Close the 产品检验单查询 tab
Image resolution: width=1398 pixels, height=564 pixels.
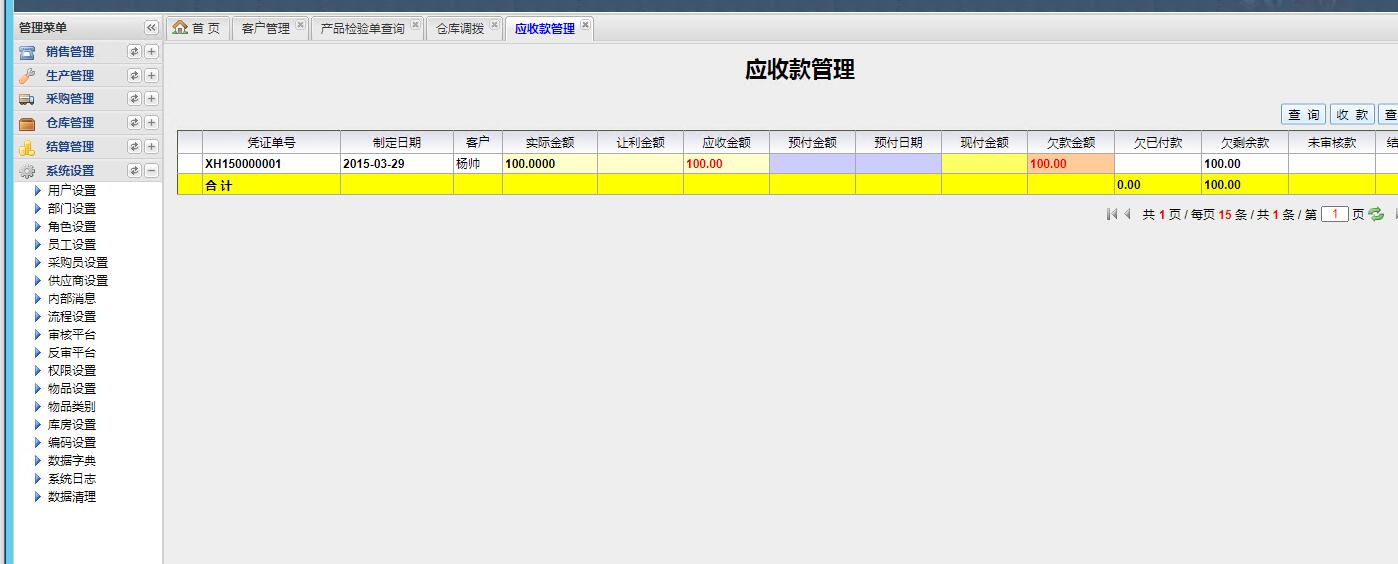tap(415, 25)
